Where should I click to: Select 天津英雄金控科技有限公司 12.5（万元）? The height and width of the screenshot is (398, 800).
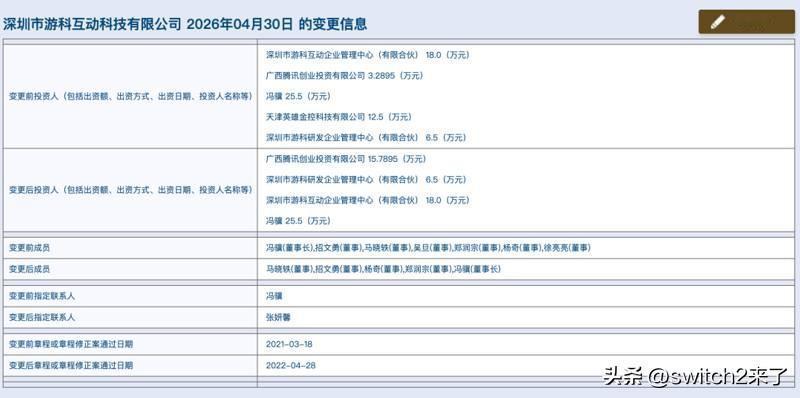[x=339, y=117]
